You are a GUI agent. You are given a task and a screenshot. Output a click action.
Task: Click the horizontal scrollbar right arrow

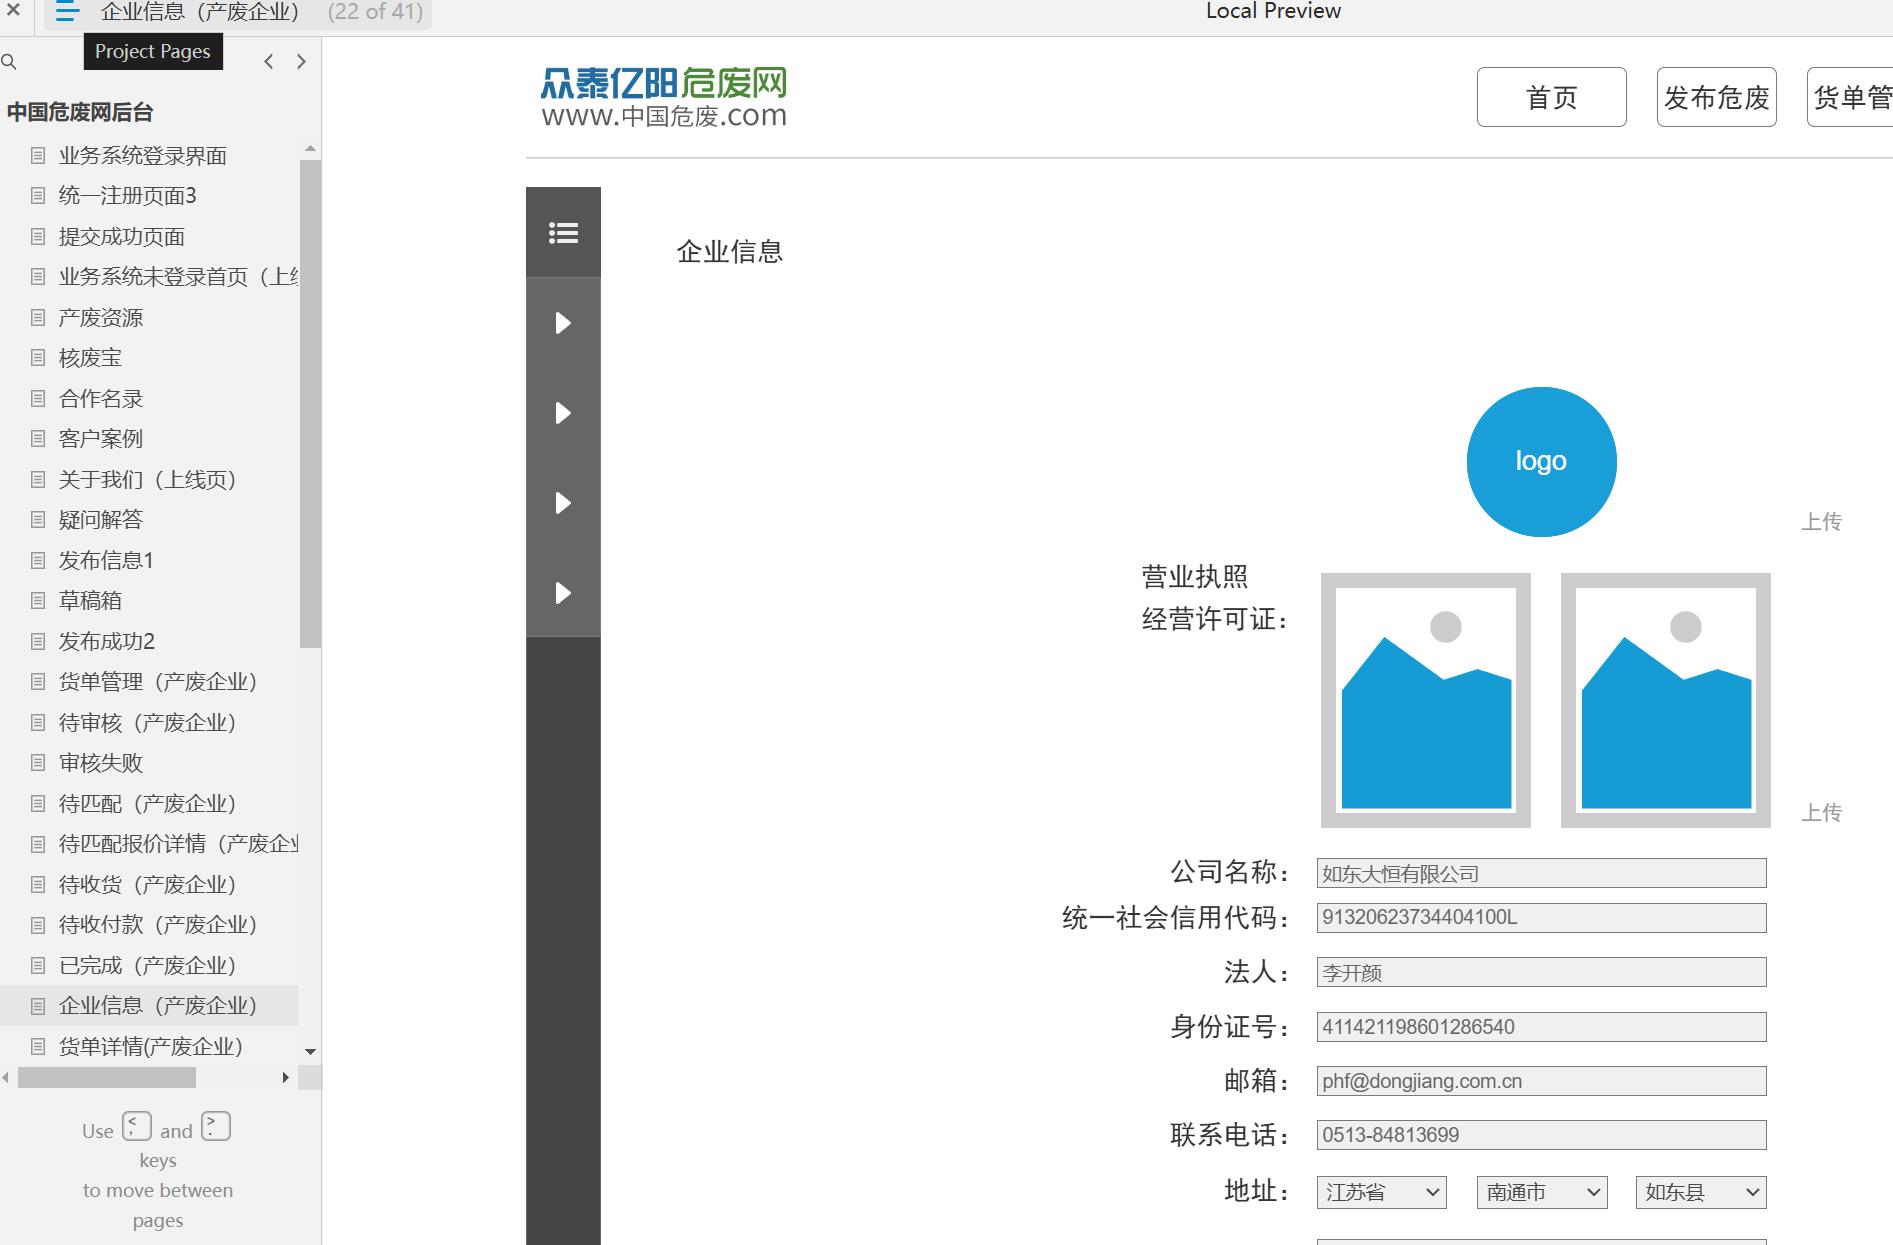pyautogui.click(x=286, y=1078)
